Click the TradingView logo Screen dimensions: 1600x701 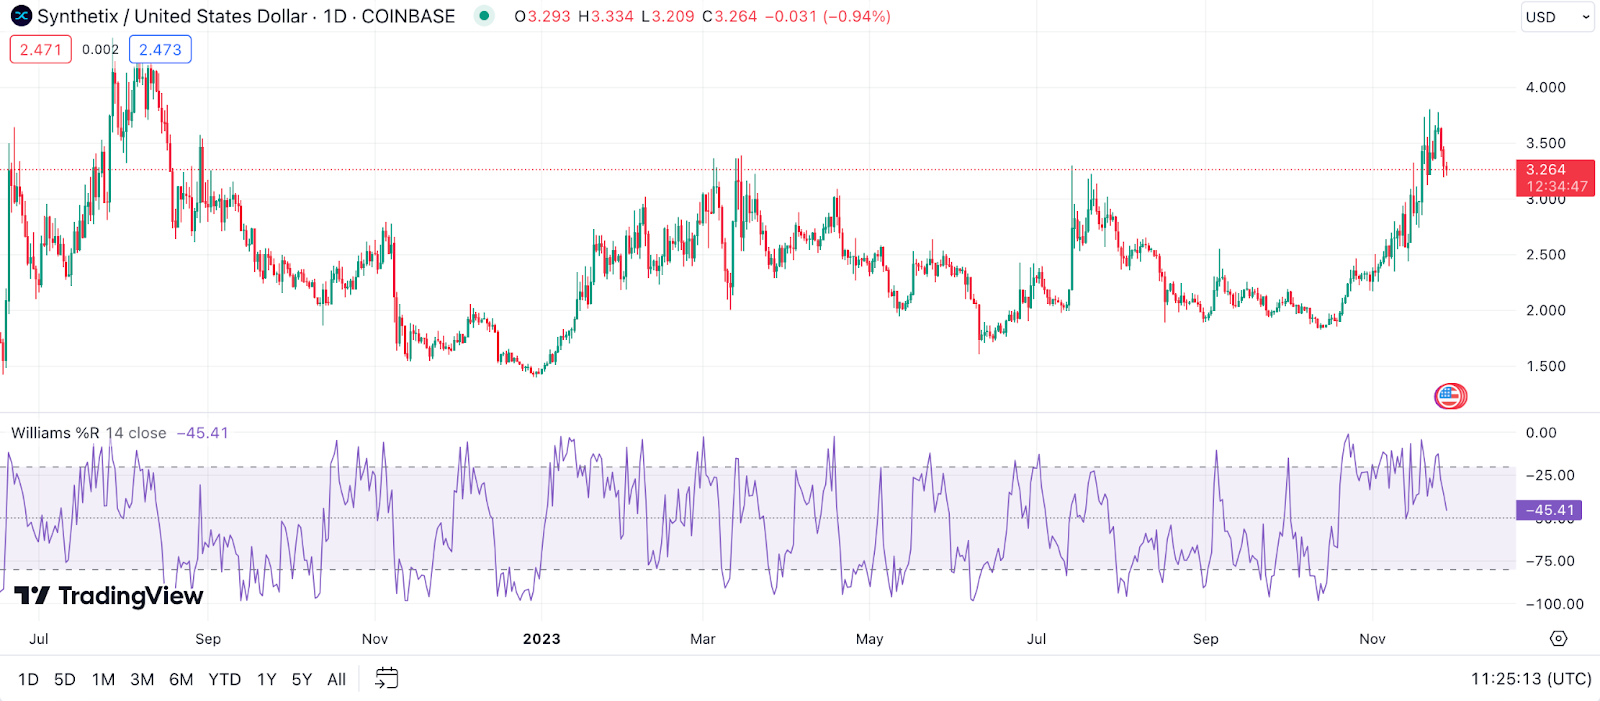109,596
